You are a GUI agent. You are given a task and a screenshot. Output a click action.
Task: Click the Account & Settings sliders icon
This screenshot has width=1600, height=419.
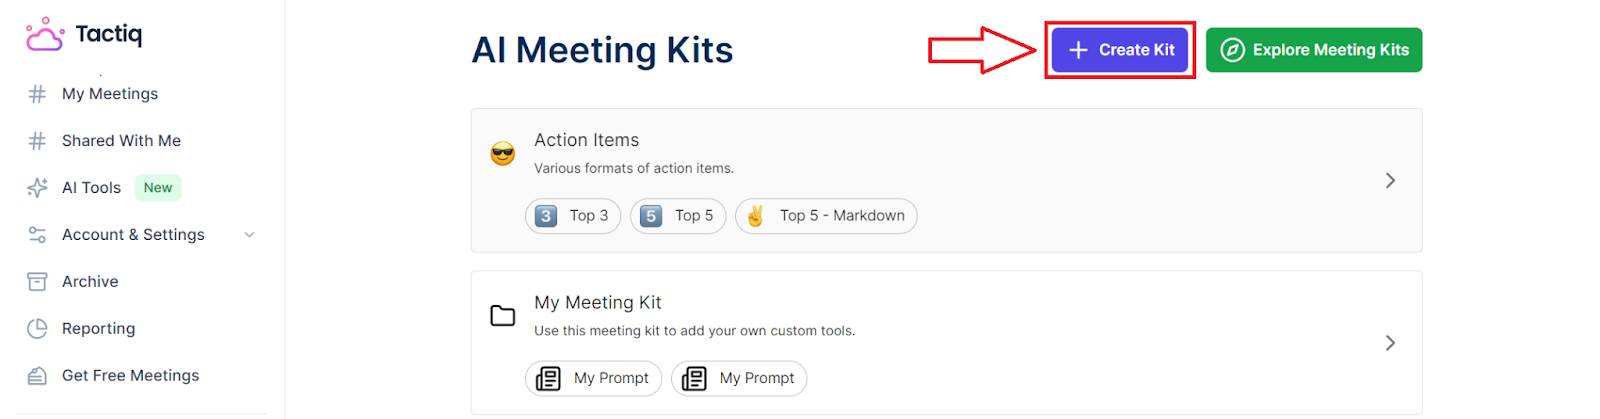tap(37, 235)
